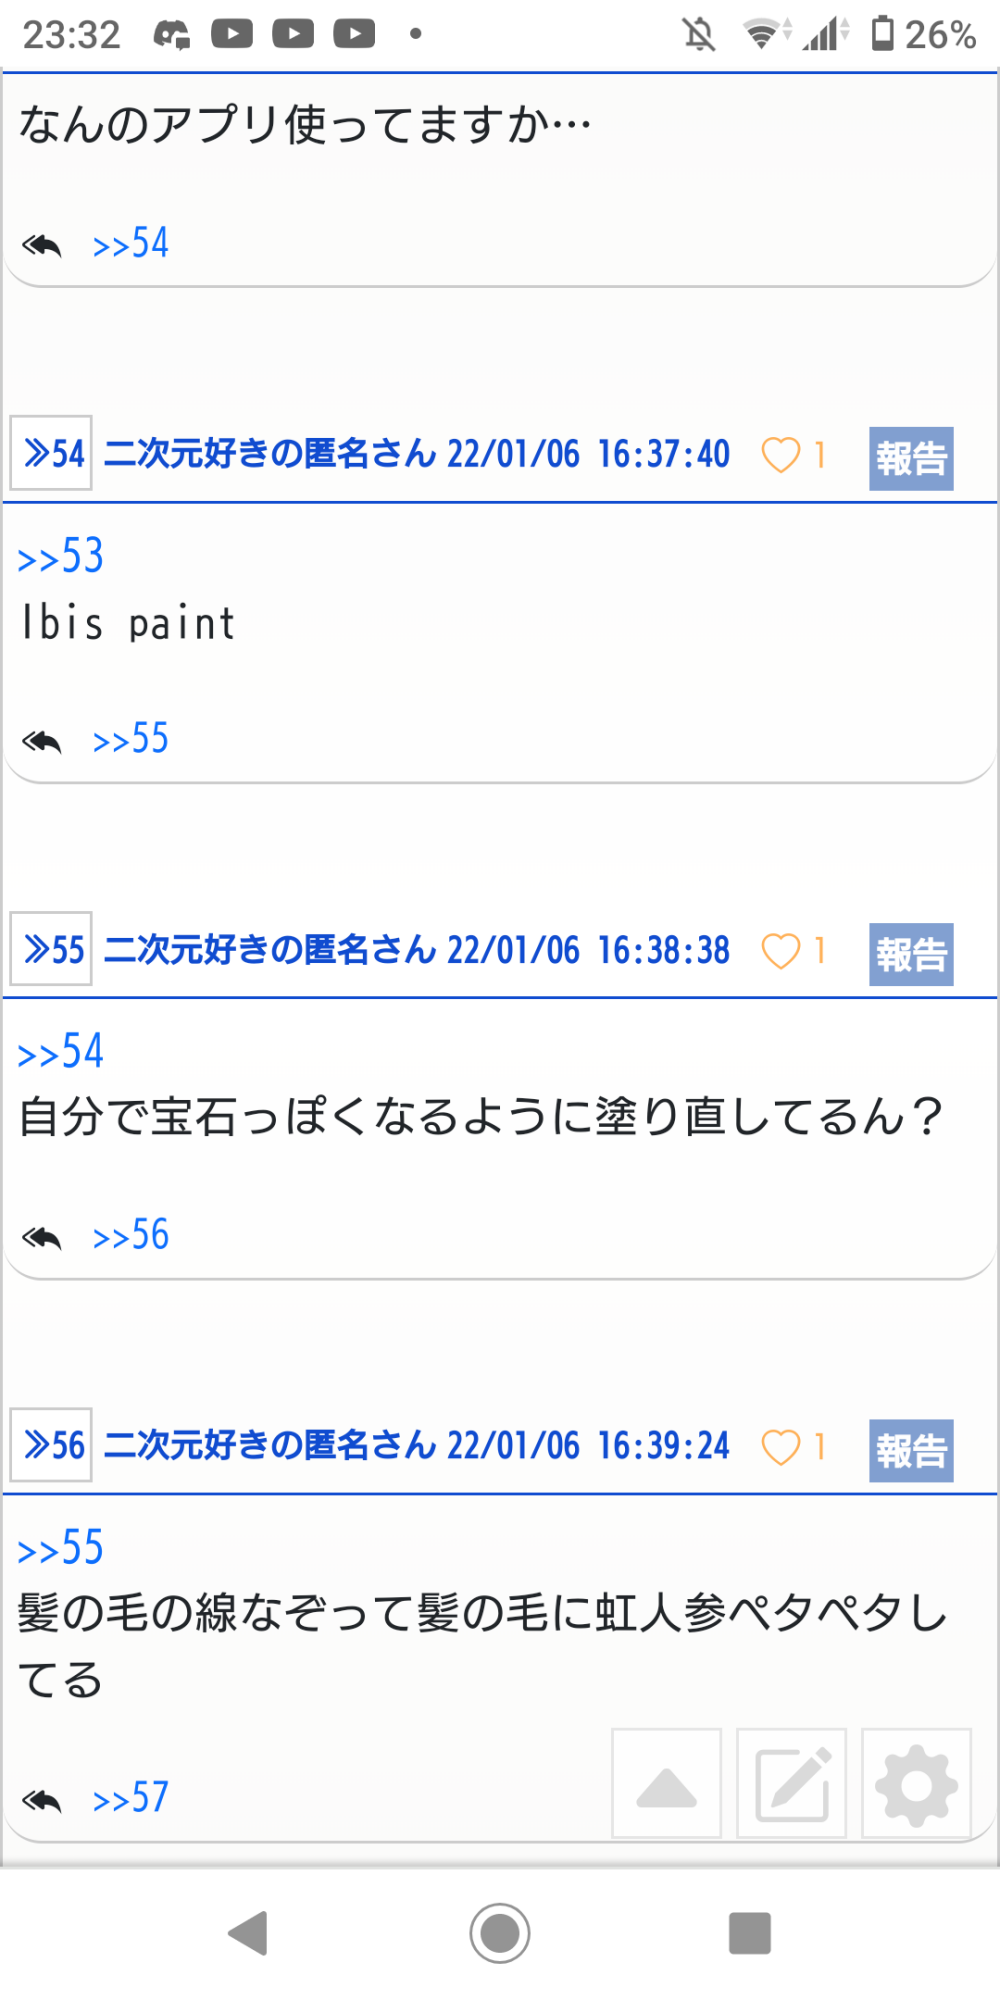Follow the >>53 anchor link in post 54
The width and height of the screenshot is (1000, 2000).
click(x=61, y=556)
